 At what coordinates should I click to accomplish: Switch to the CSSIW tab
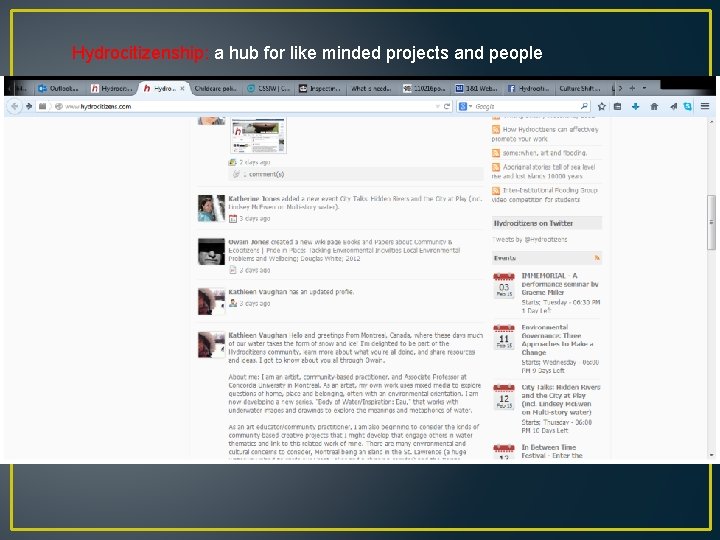[x=269, y=88]
